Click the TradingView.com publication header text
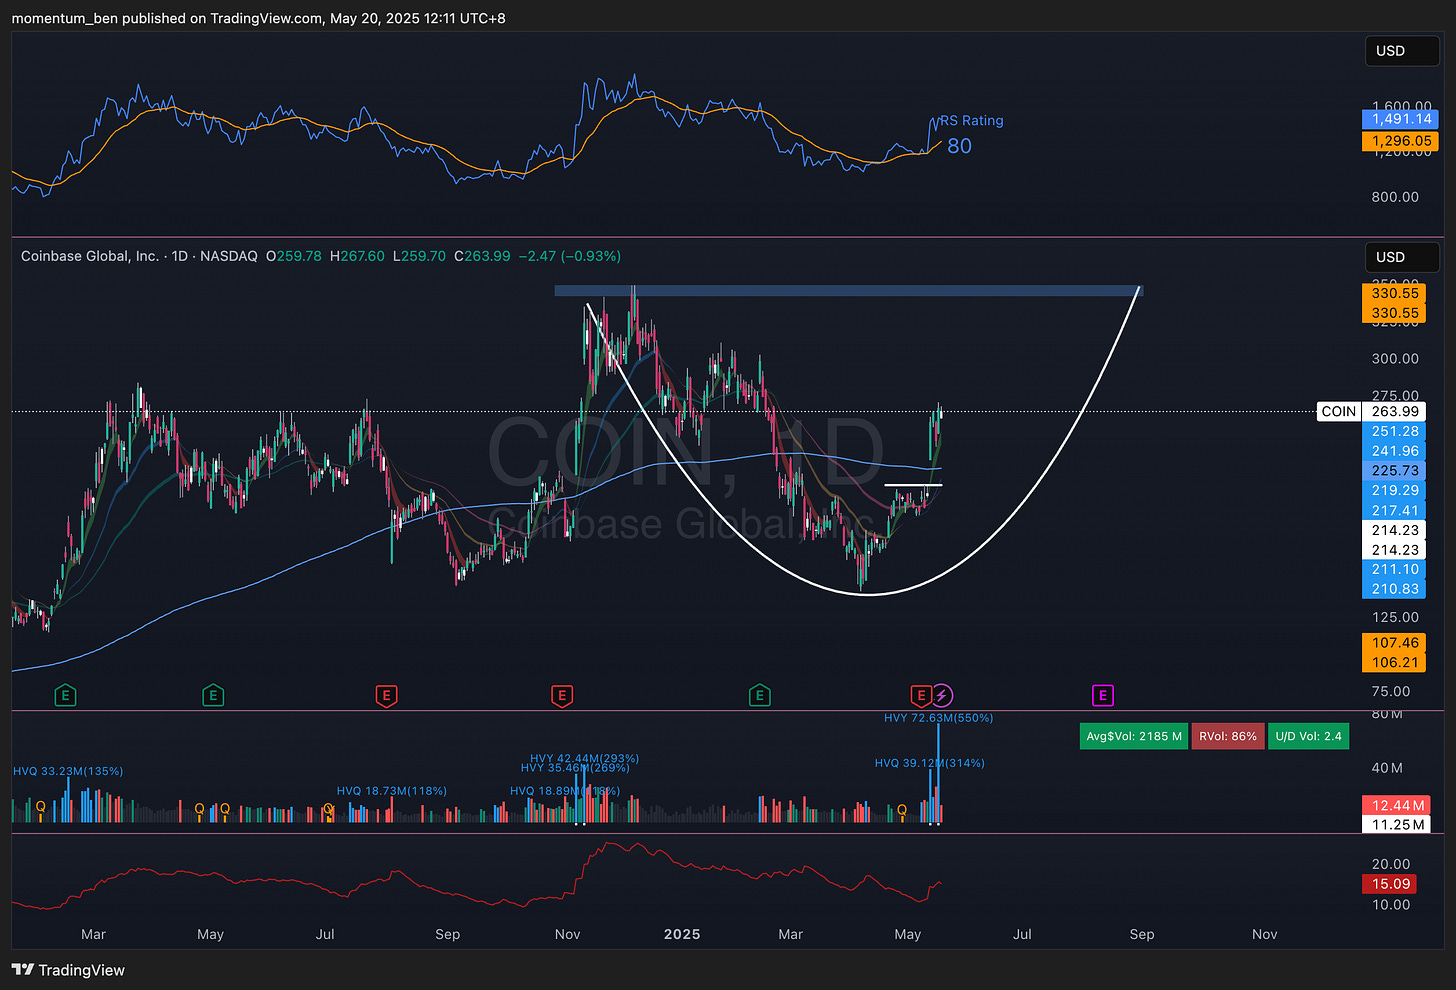Screen dimensions: 1456x990 258,18
